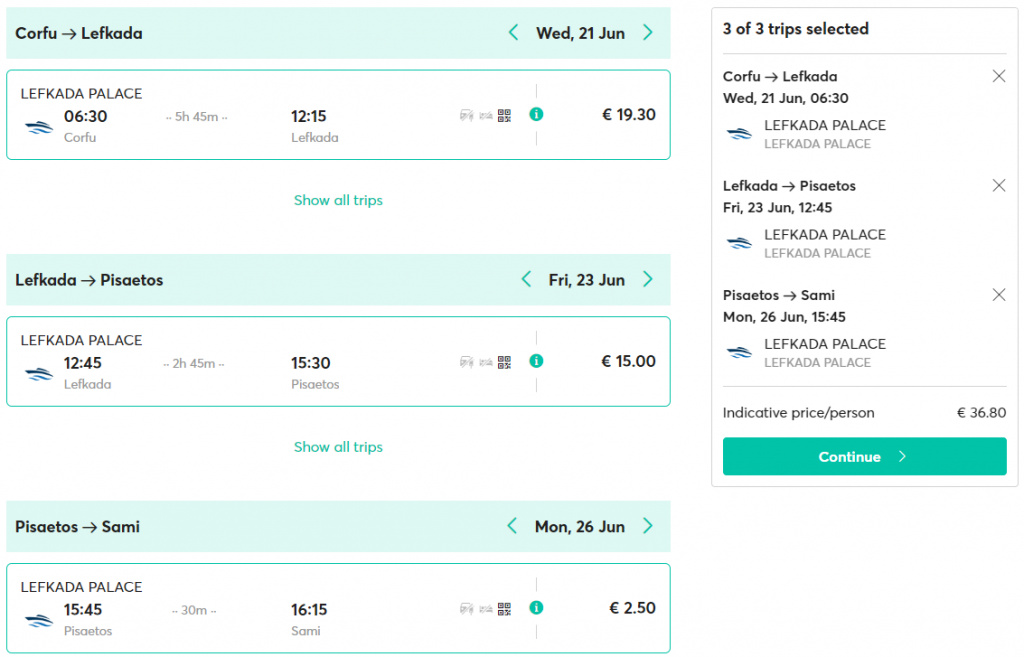Select the 15:45 Pisaetos to Sami trip card
This screenshot has width=1024, height=657.
338,609
